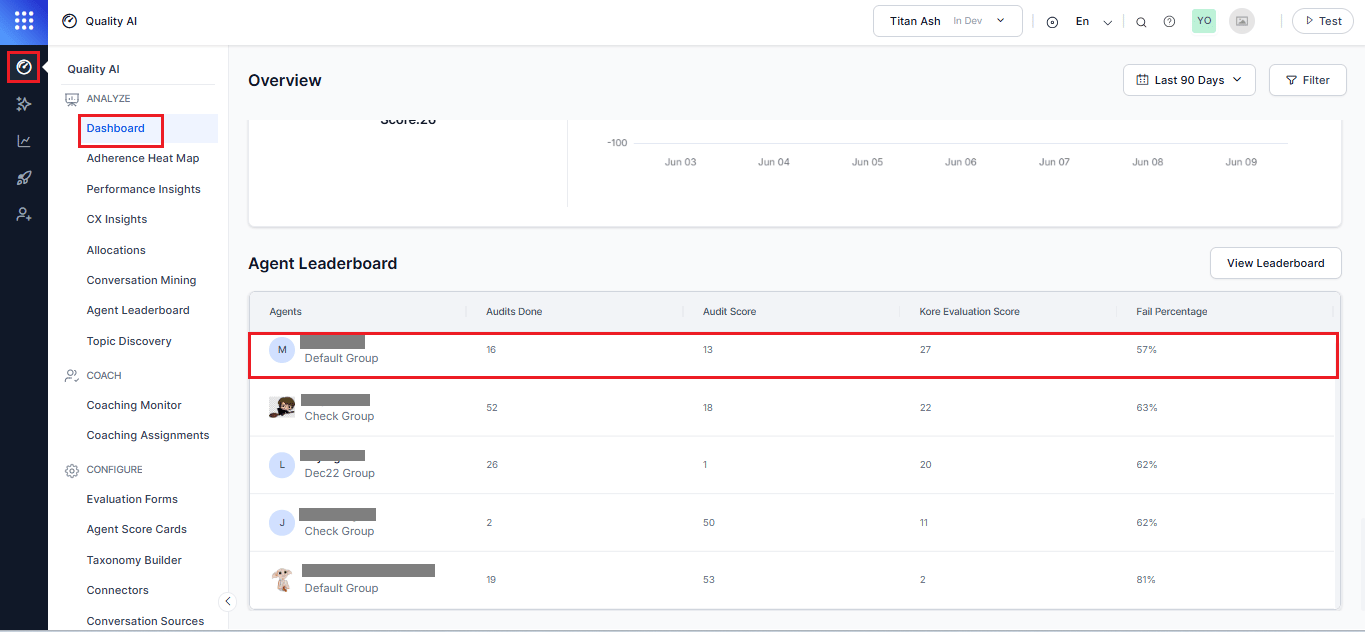Image resolution: width=1365 pixels, height=632 pixels.
Task: Click the audits done value 26
Action: tap(492, 465)
